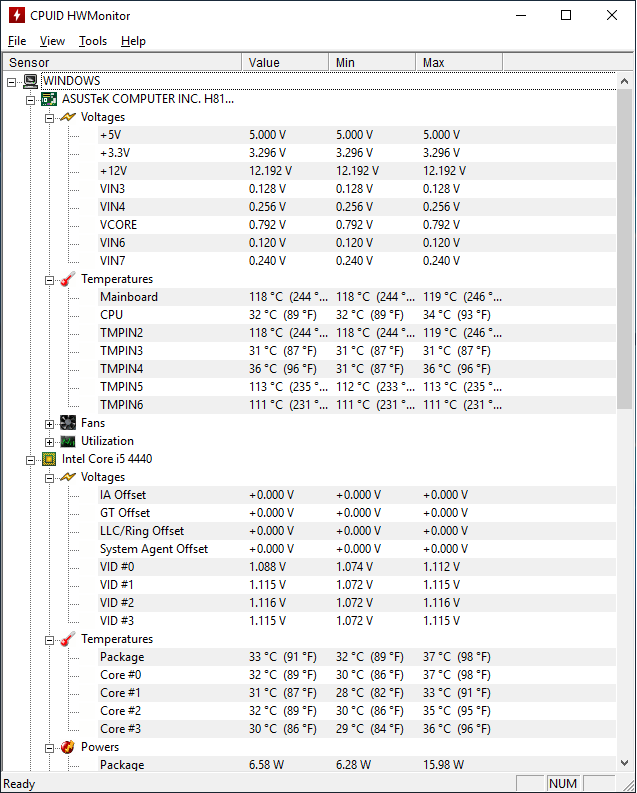The width and height of the screenshot is (637, 793).
Task: Select the VCORE row
Action: pyautogui.click(x=357, y=225)
